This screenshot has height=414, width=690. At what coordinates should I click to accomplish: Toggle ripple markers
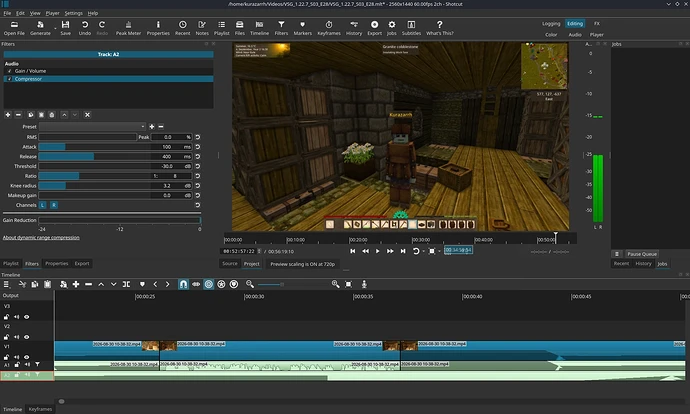(234, 284)
